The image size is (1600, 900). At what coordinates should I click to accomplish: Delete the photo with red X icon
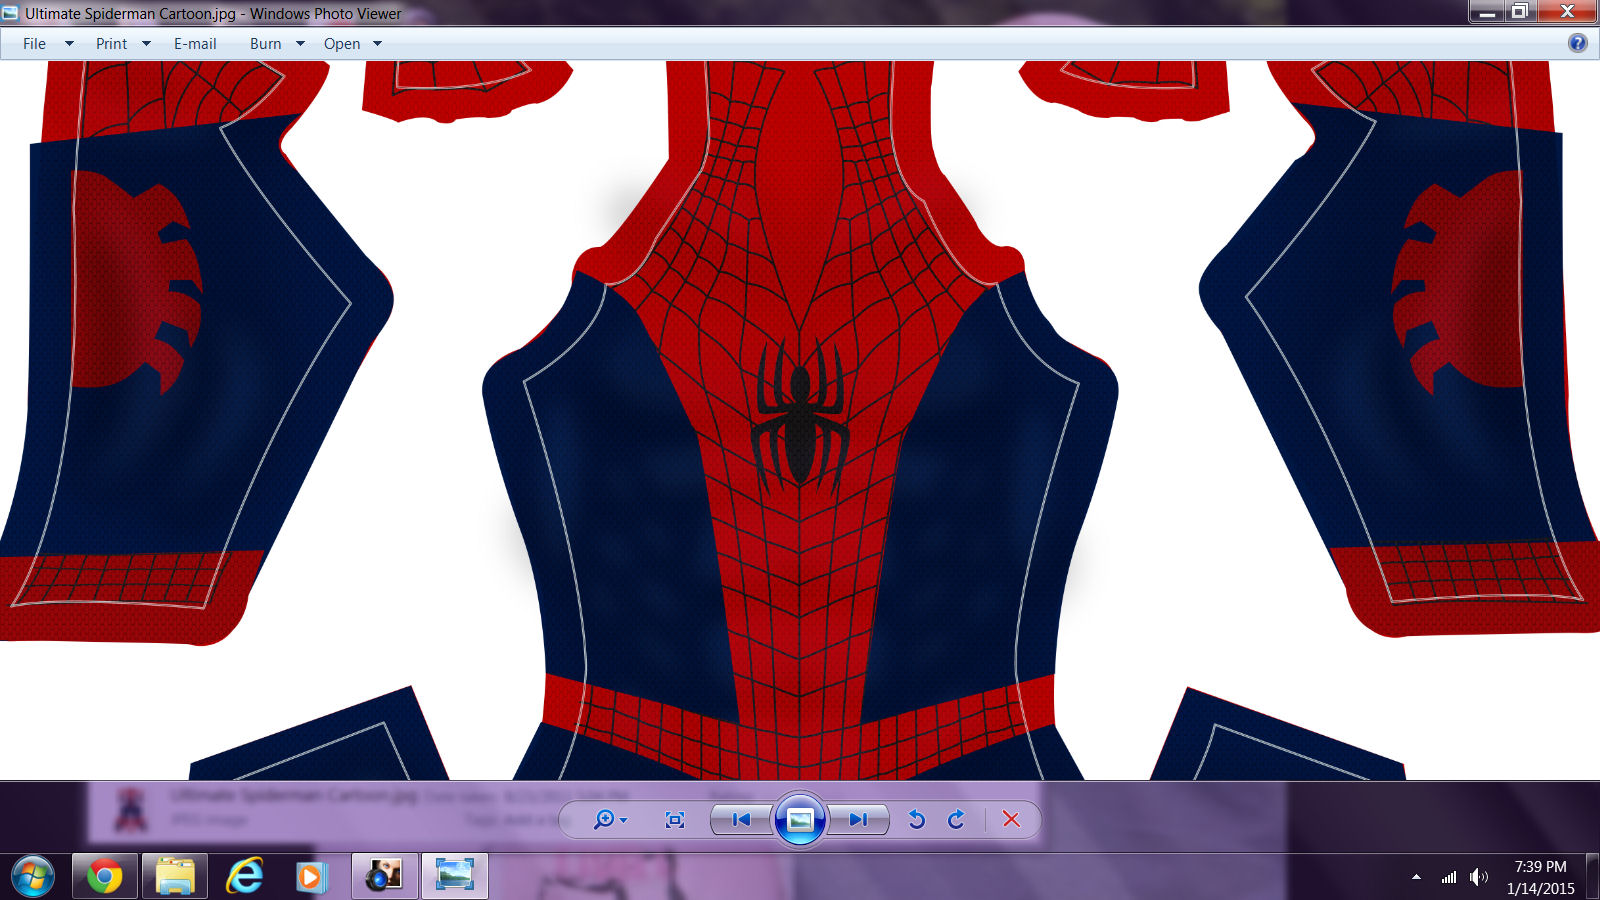coord(1011,820)
